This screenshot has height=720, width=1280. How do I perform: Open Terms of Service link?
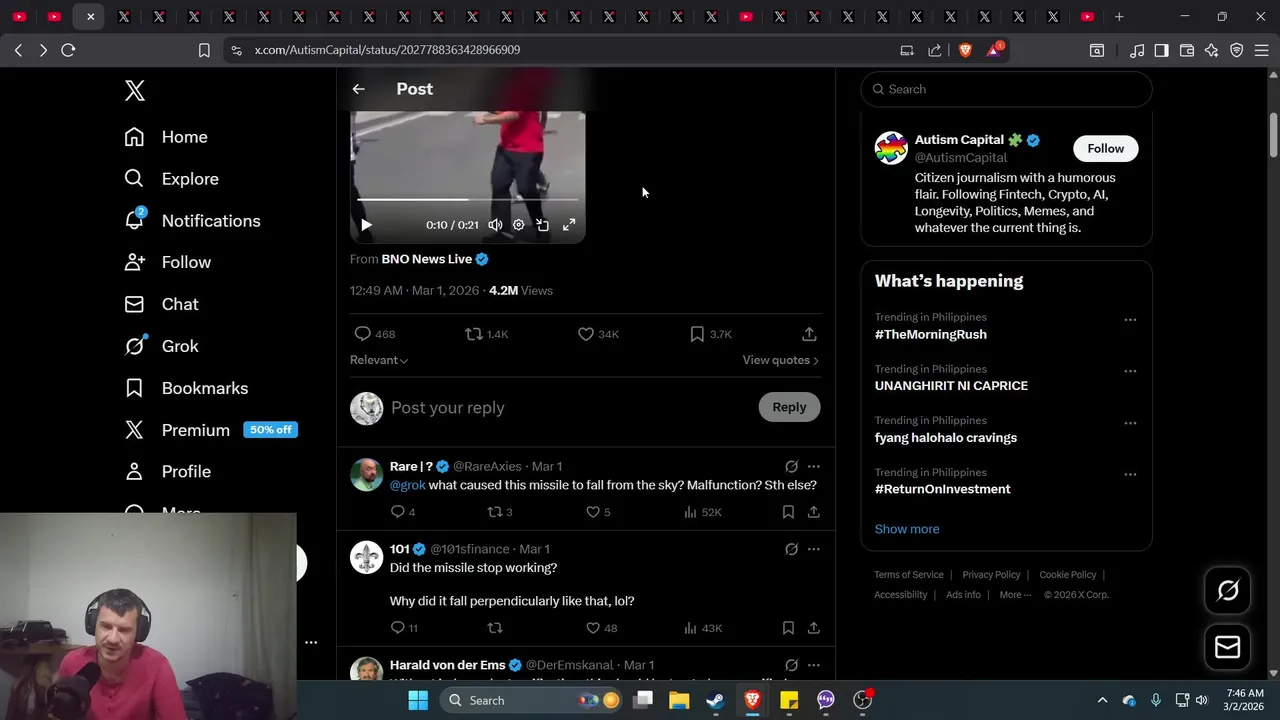(909, 575)
